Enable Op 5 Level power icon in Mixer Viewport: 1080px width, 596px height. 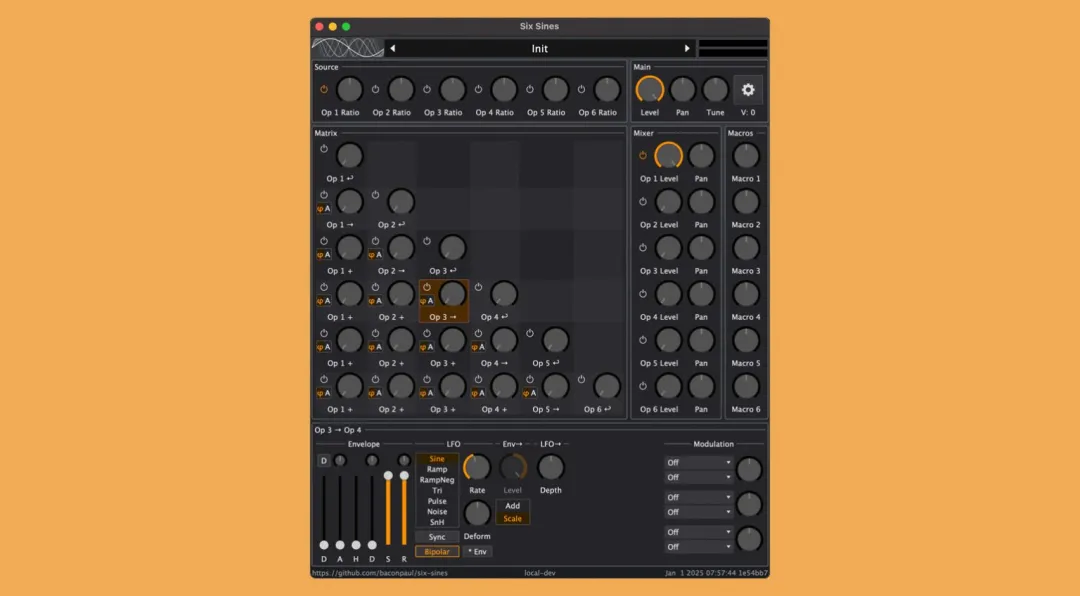point(643,340)
